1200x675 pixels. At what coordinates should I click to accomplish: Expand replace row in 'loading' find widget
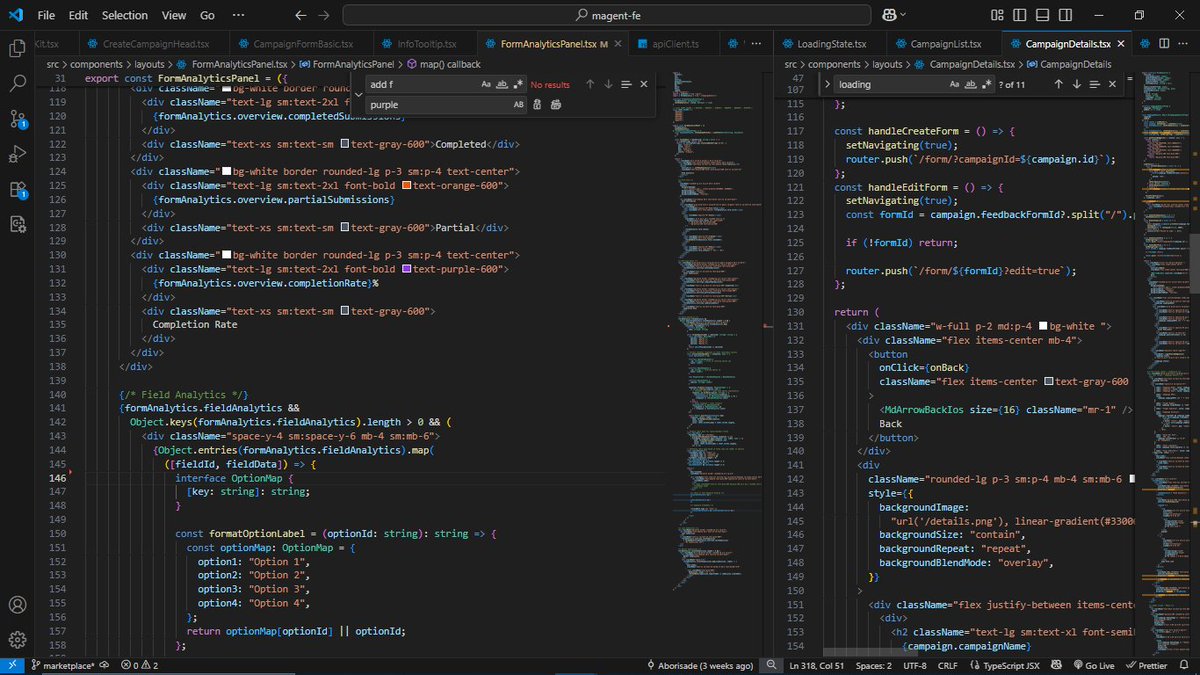coord(827,85)
